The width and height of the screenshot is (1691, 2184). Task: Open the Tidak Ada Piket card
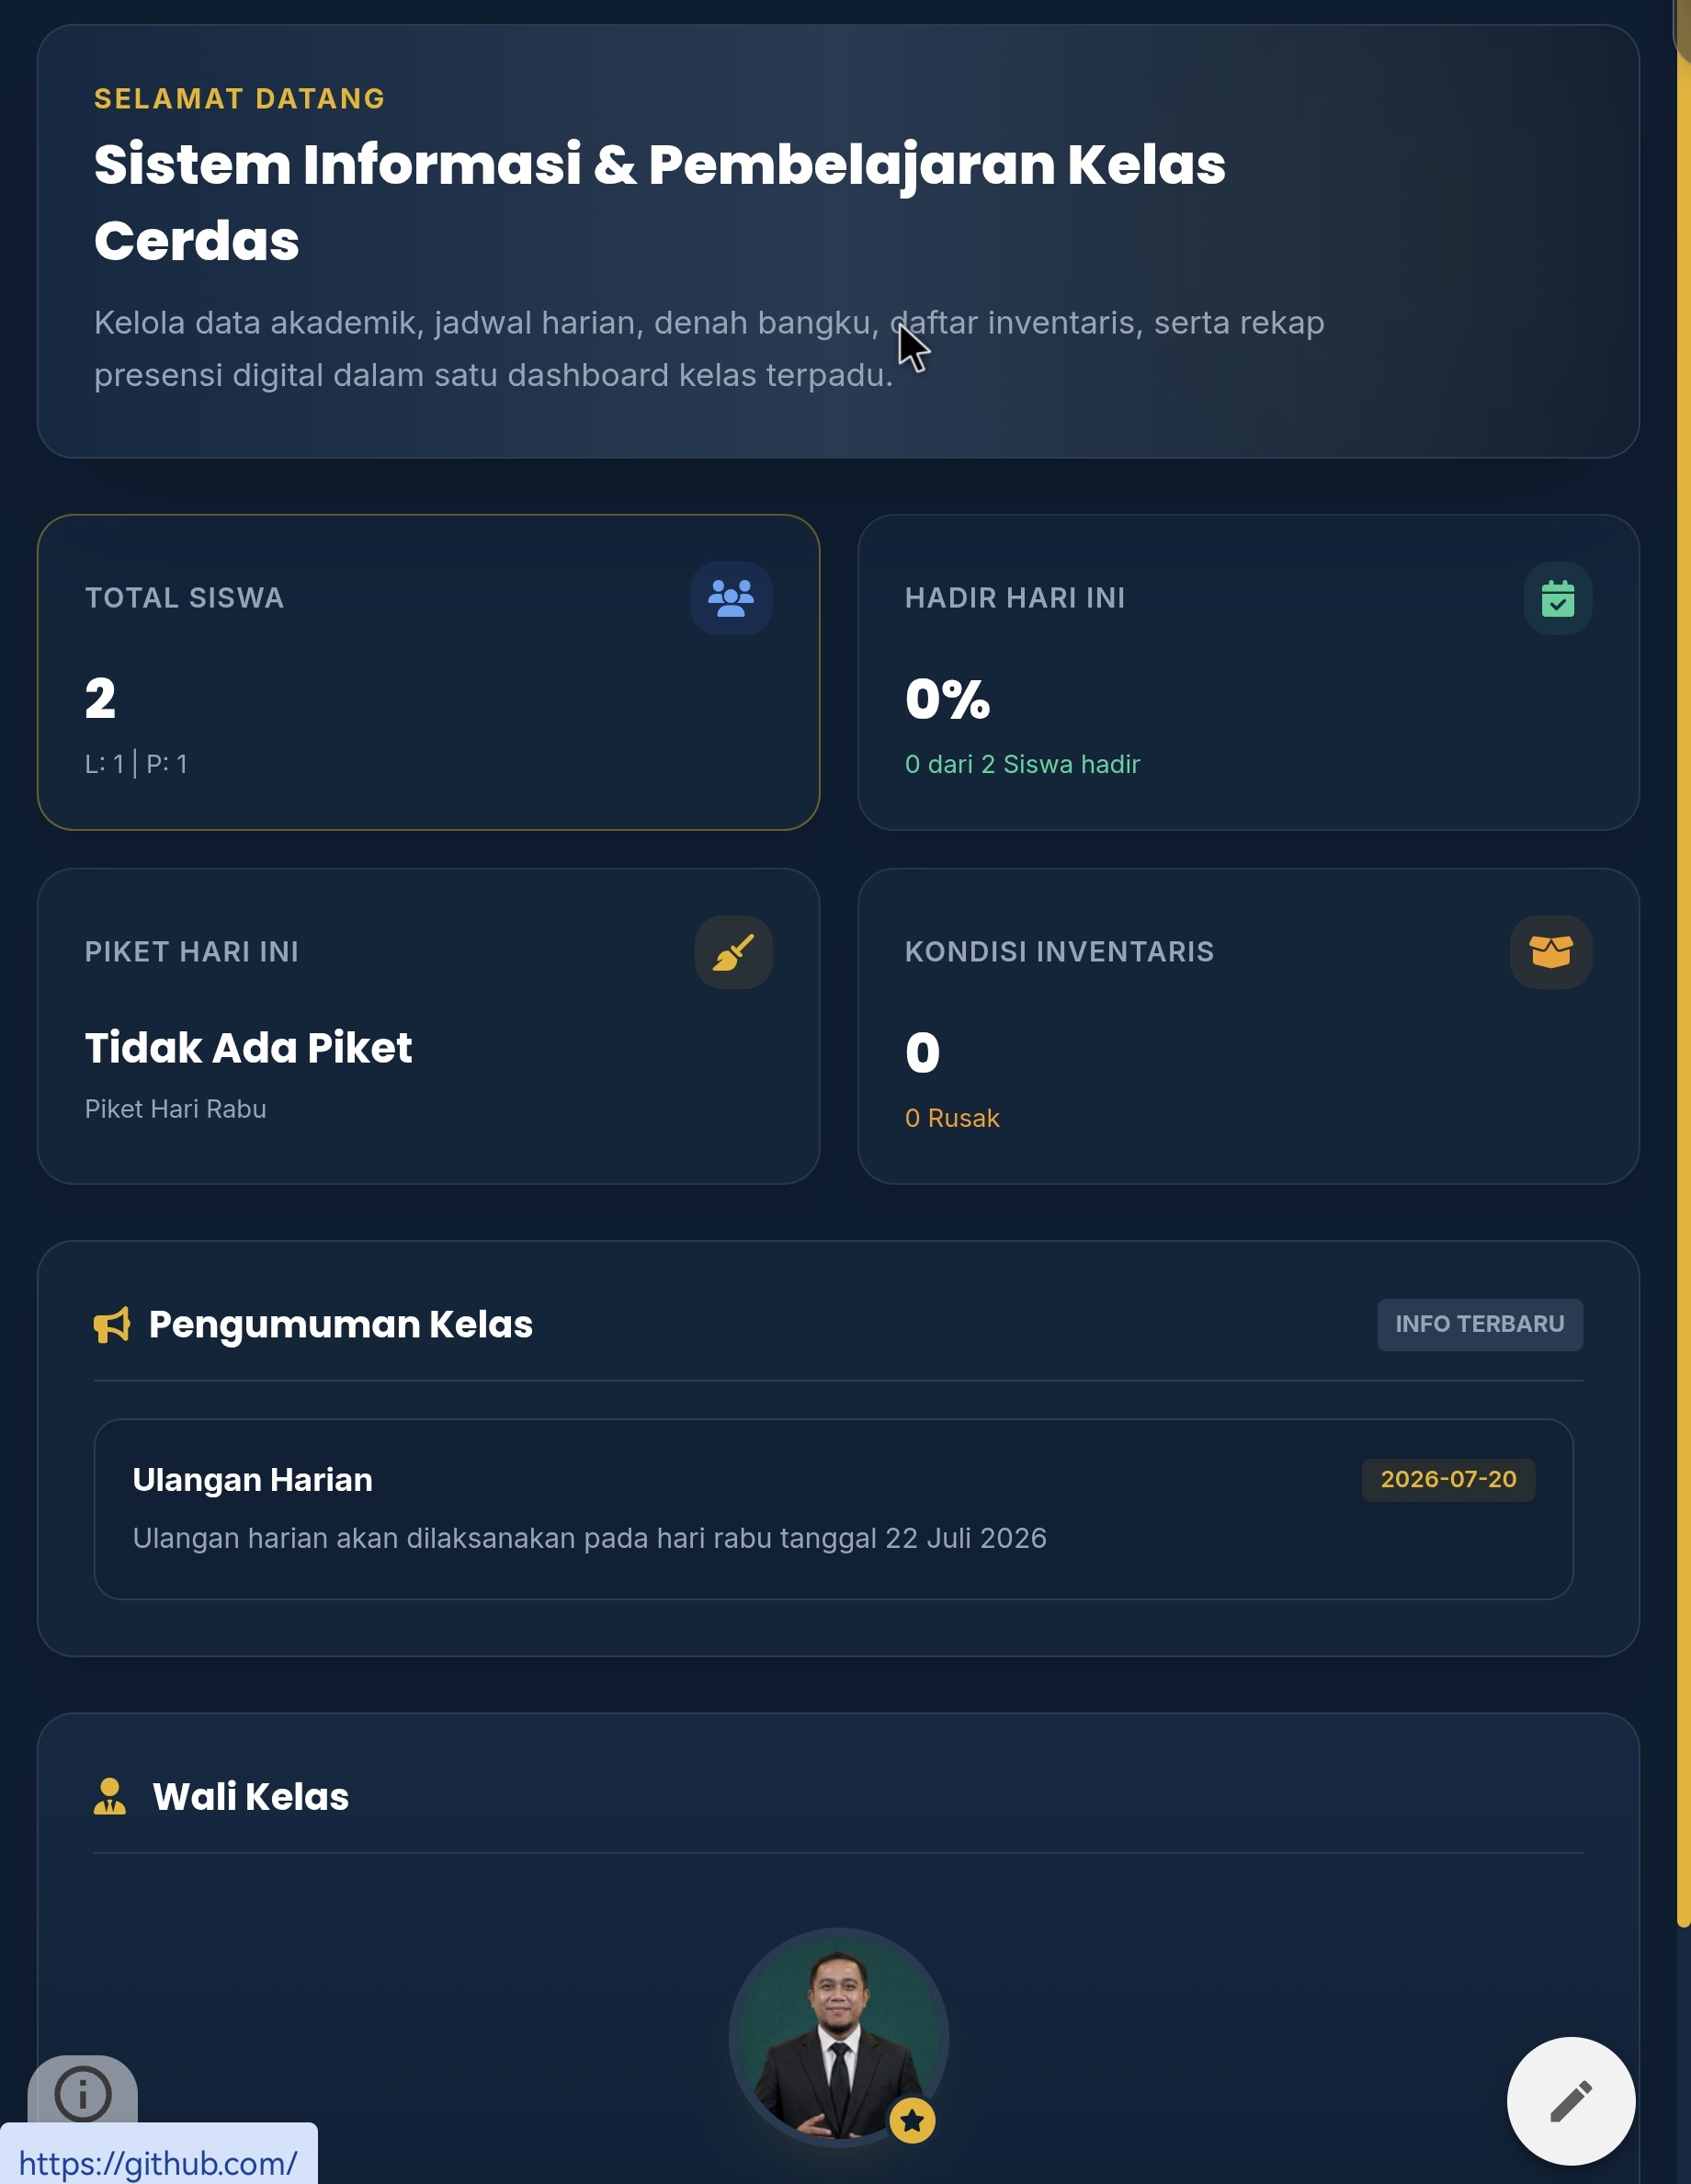428,1026
